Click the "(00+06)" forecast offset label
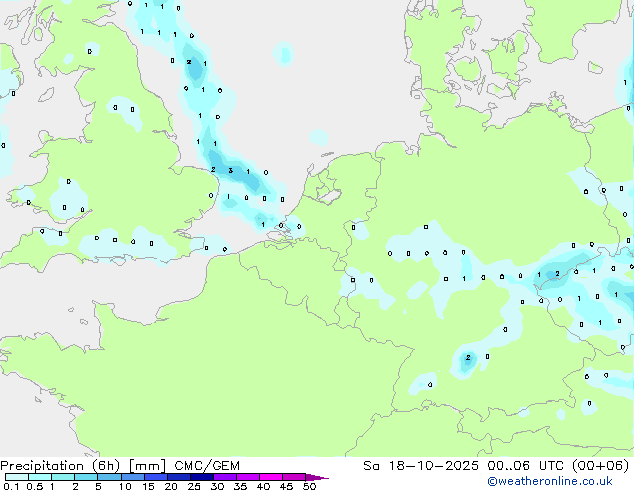The image size is (634, 490). coord(601,466)
